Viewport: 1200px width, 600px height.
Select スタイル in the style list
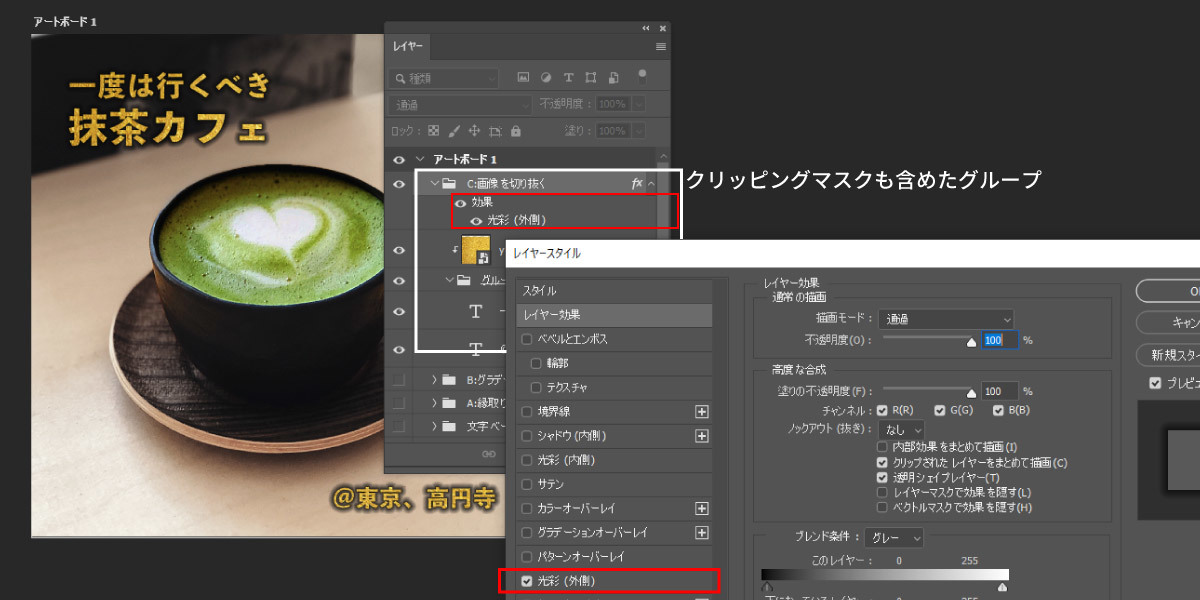pyautogui.click(x=614, y=291)
